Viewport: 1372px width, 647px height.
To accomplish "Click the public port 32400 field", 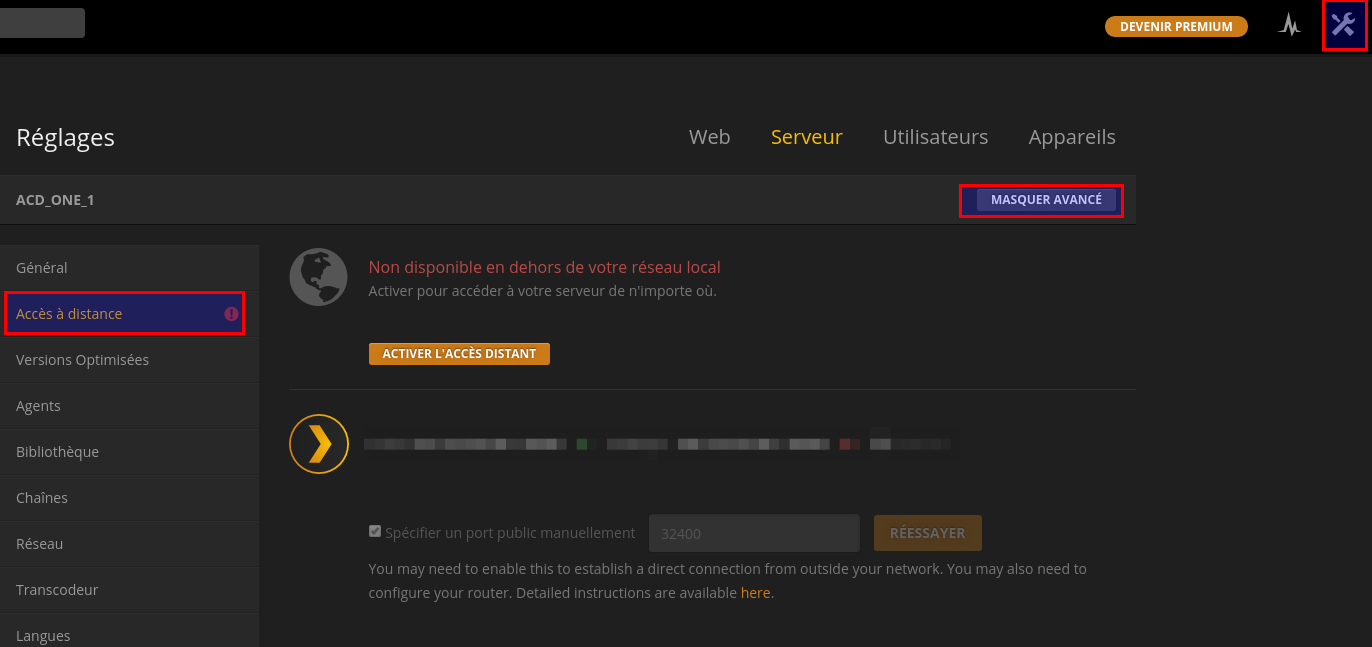I will point(754,533).
